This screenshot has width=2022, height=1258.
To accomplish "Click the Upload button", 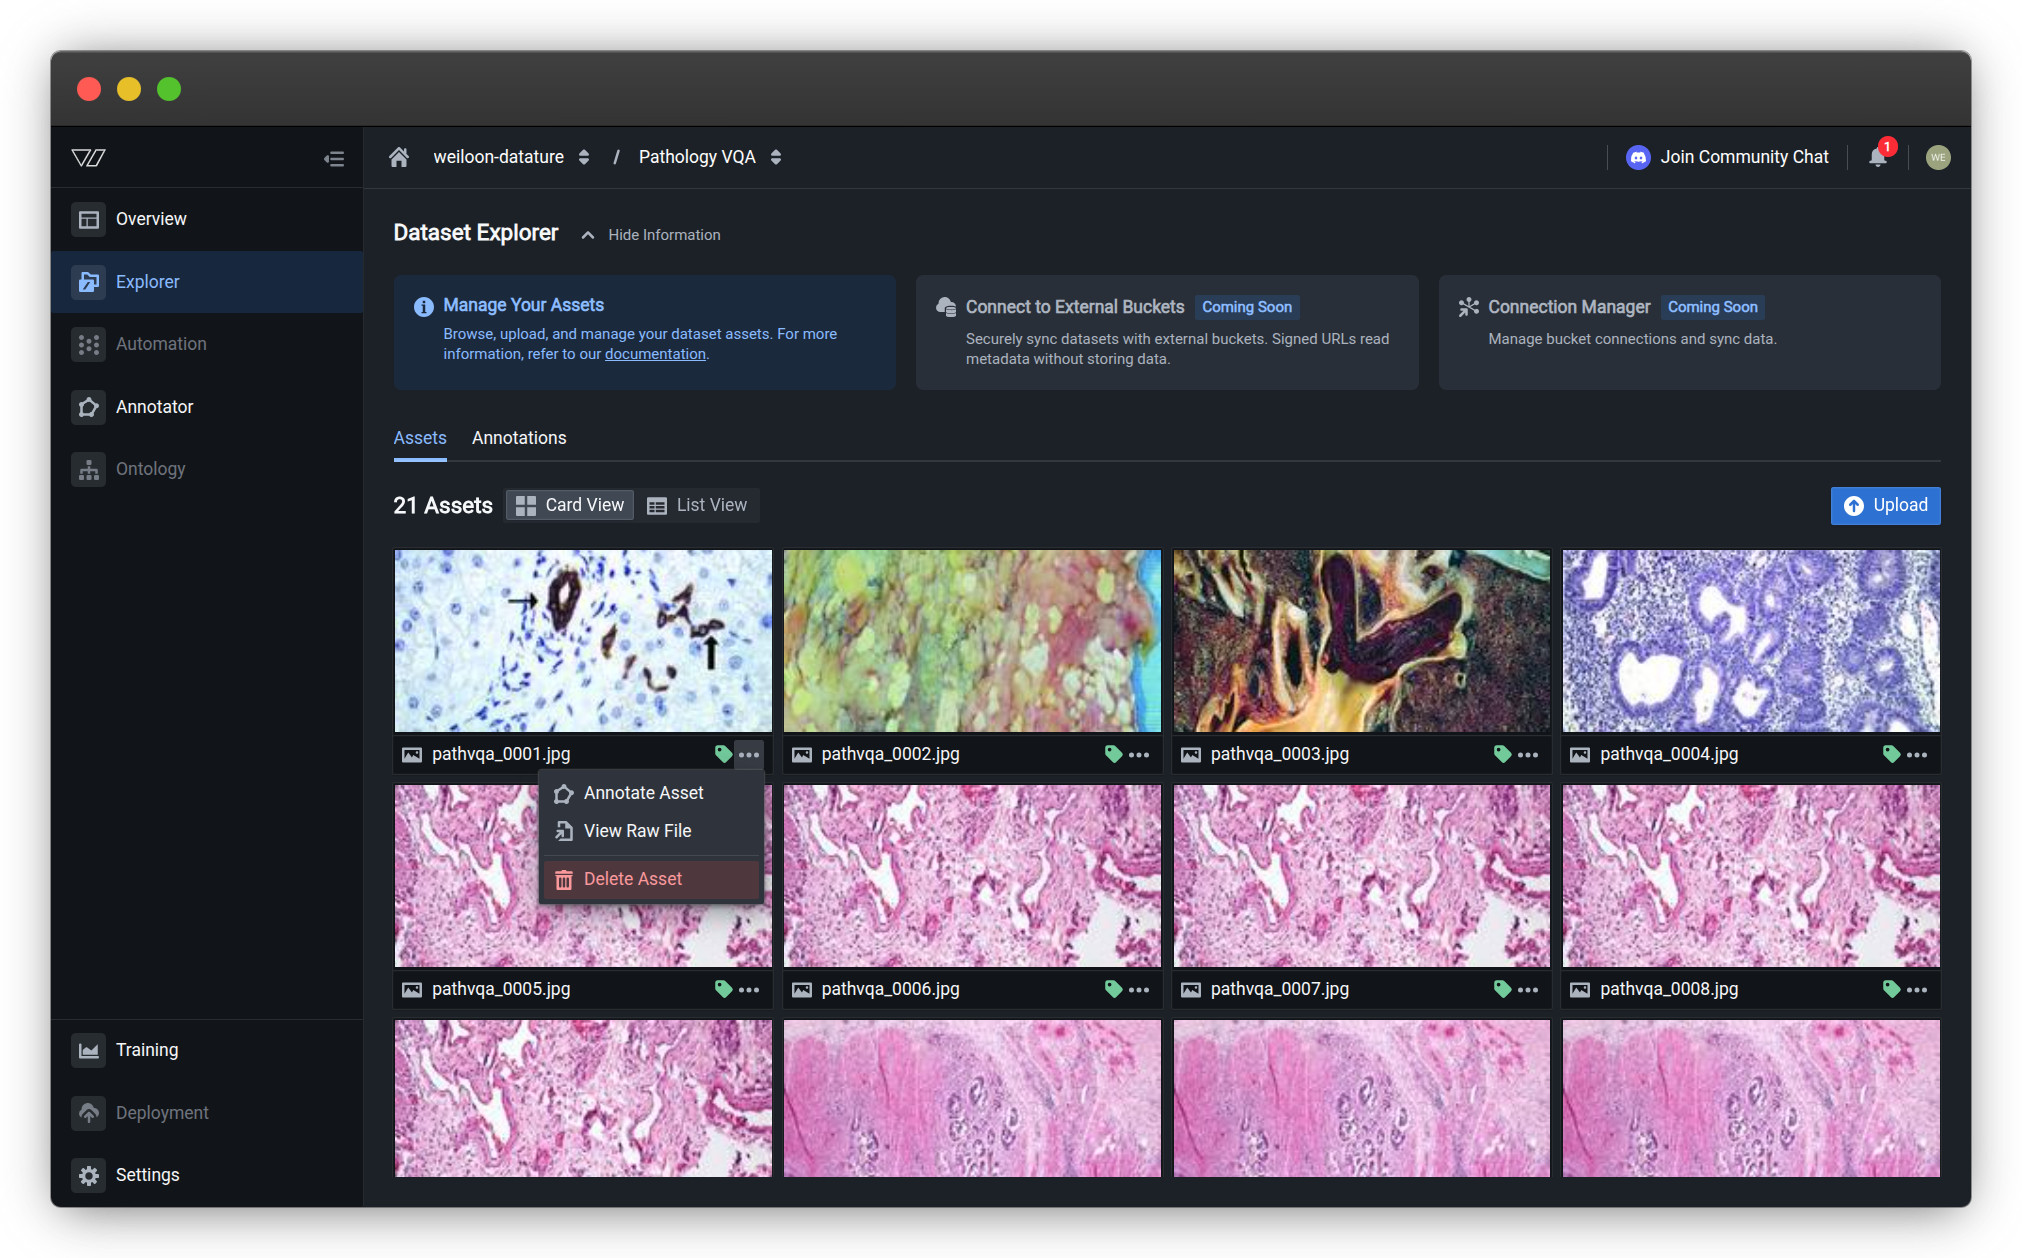I will (x=1885, y=505).
